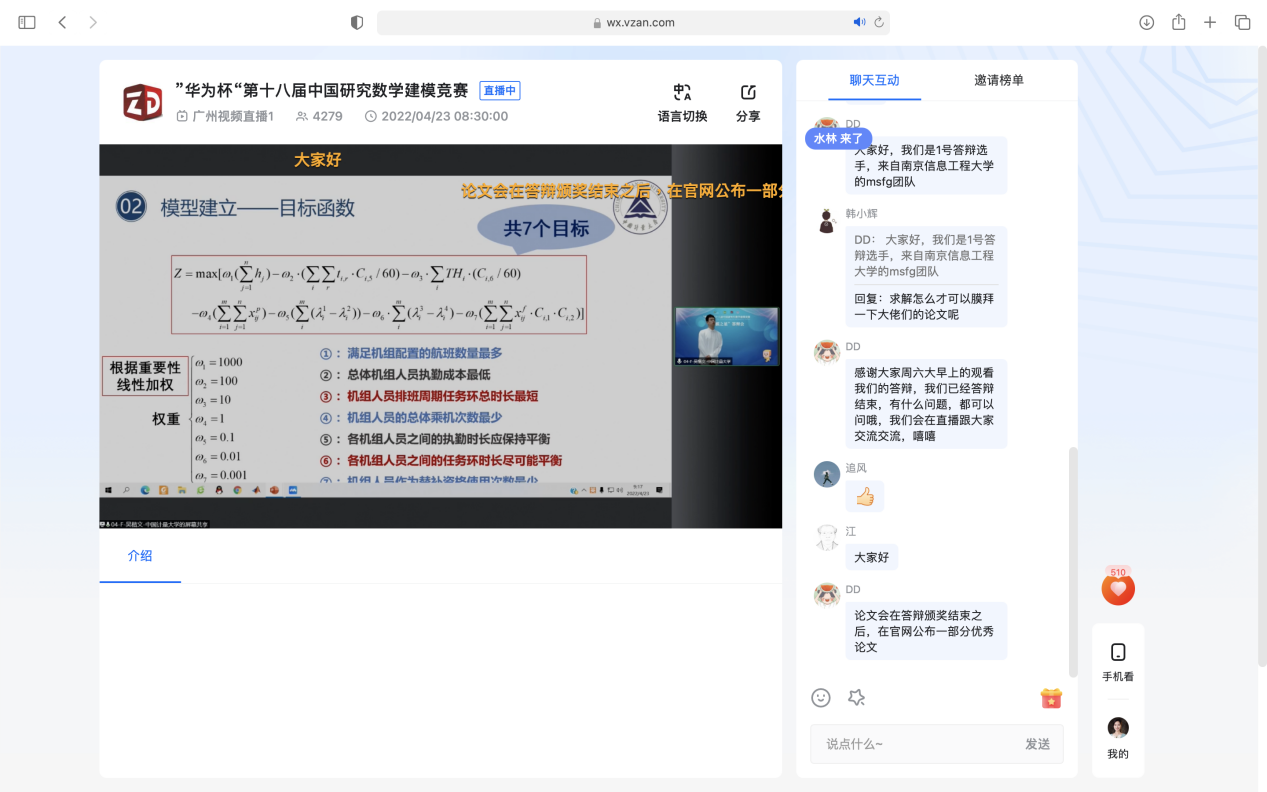Click the live video stream player
This screenshot has width=1267, height=792.
point(440,335)
